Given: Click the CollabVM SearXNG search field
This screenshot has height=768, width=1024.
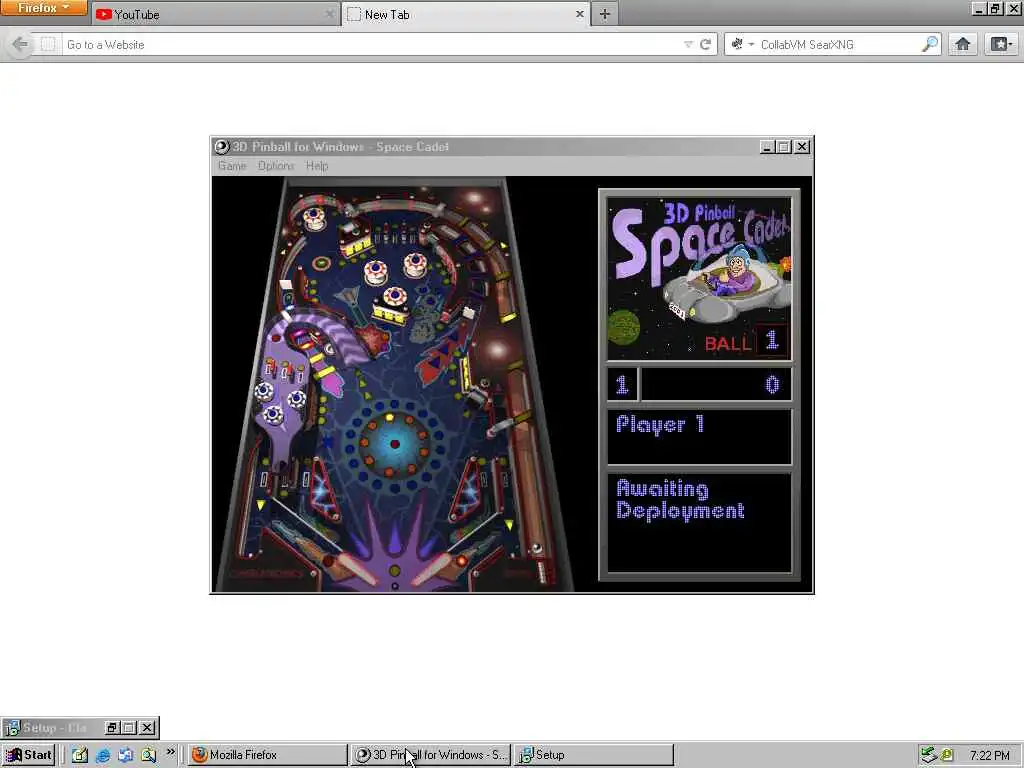Looking at the screenshot, I should coord(839,44).
